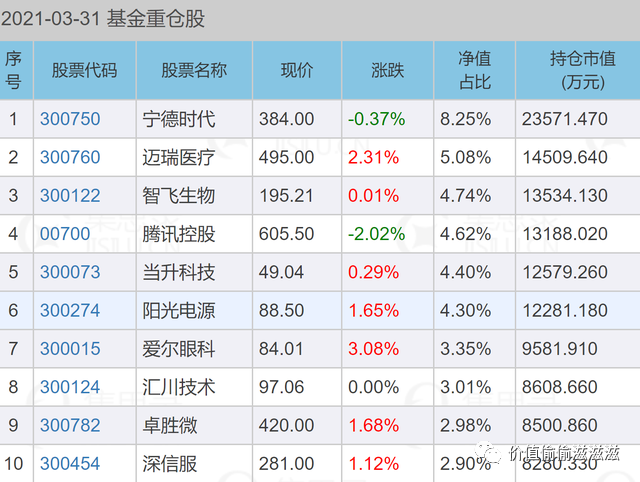The height and width of the screenshot is (482, 640).
Task: Click the 现价 column header
Action: tap(297, 70)
